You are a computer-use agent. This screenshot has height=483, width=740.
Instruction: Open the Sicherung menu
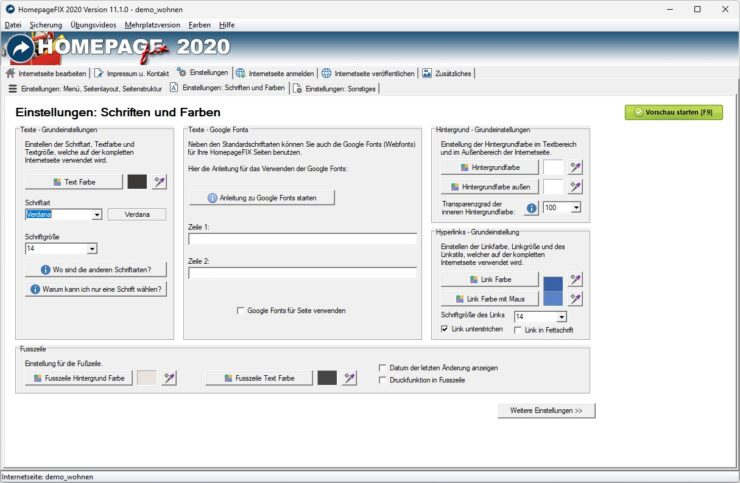(x=46, y=25)
